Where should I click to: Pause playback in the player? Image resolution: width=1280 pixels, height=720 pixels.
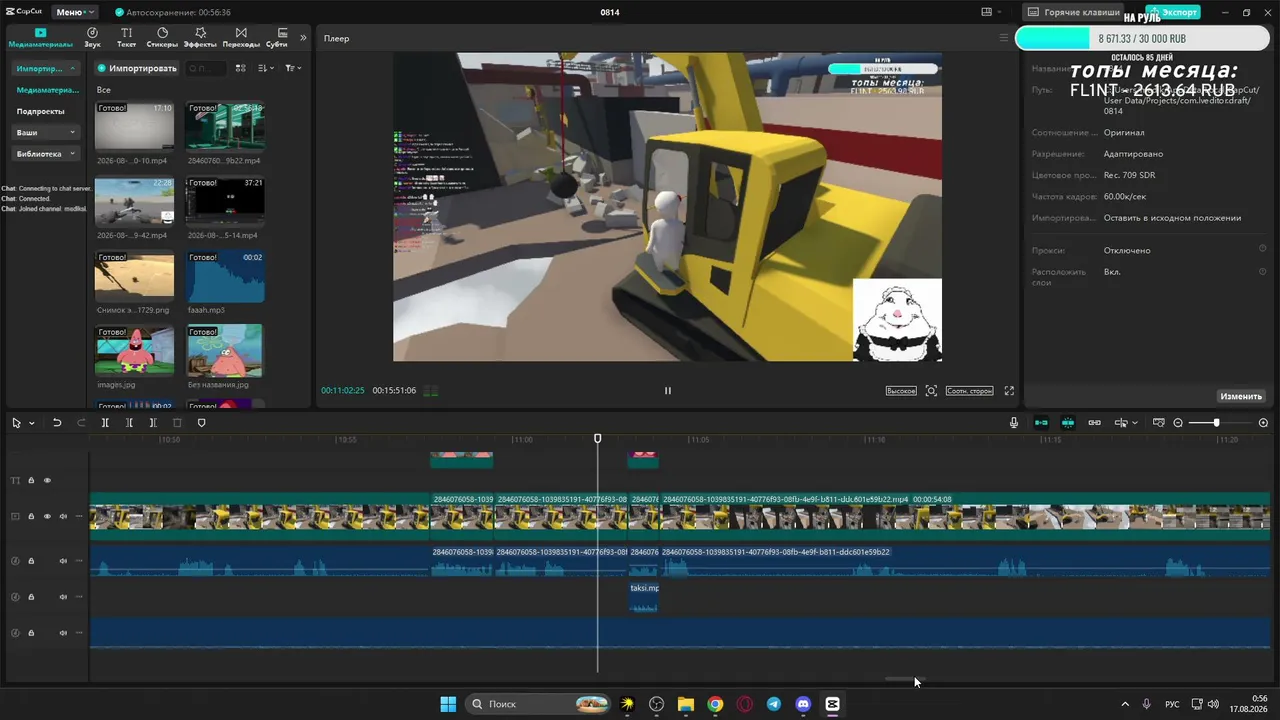(668, 391)
